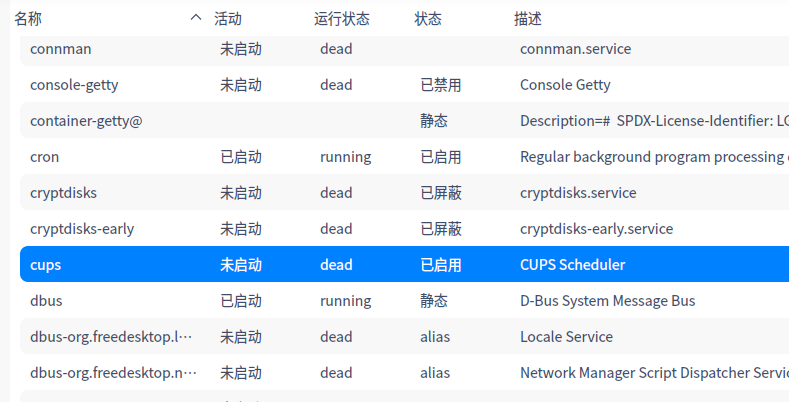Click the 运行状态 column header

pos(341,19)
